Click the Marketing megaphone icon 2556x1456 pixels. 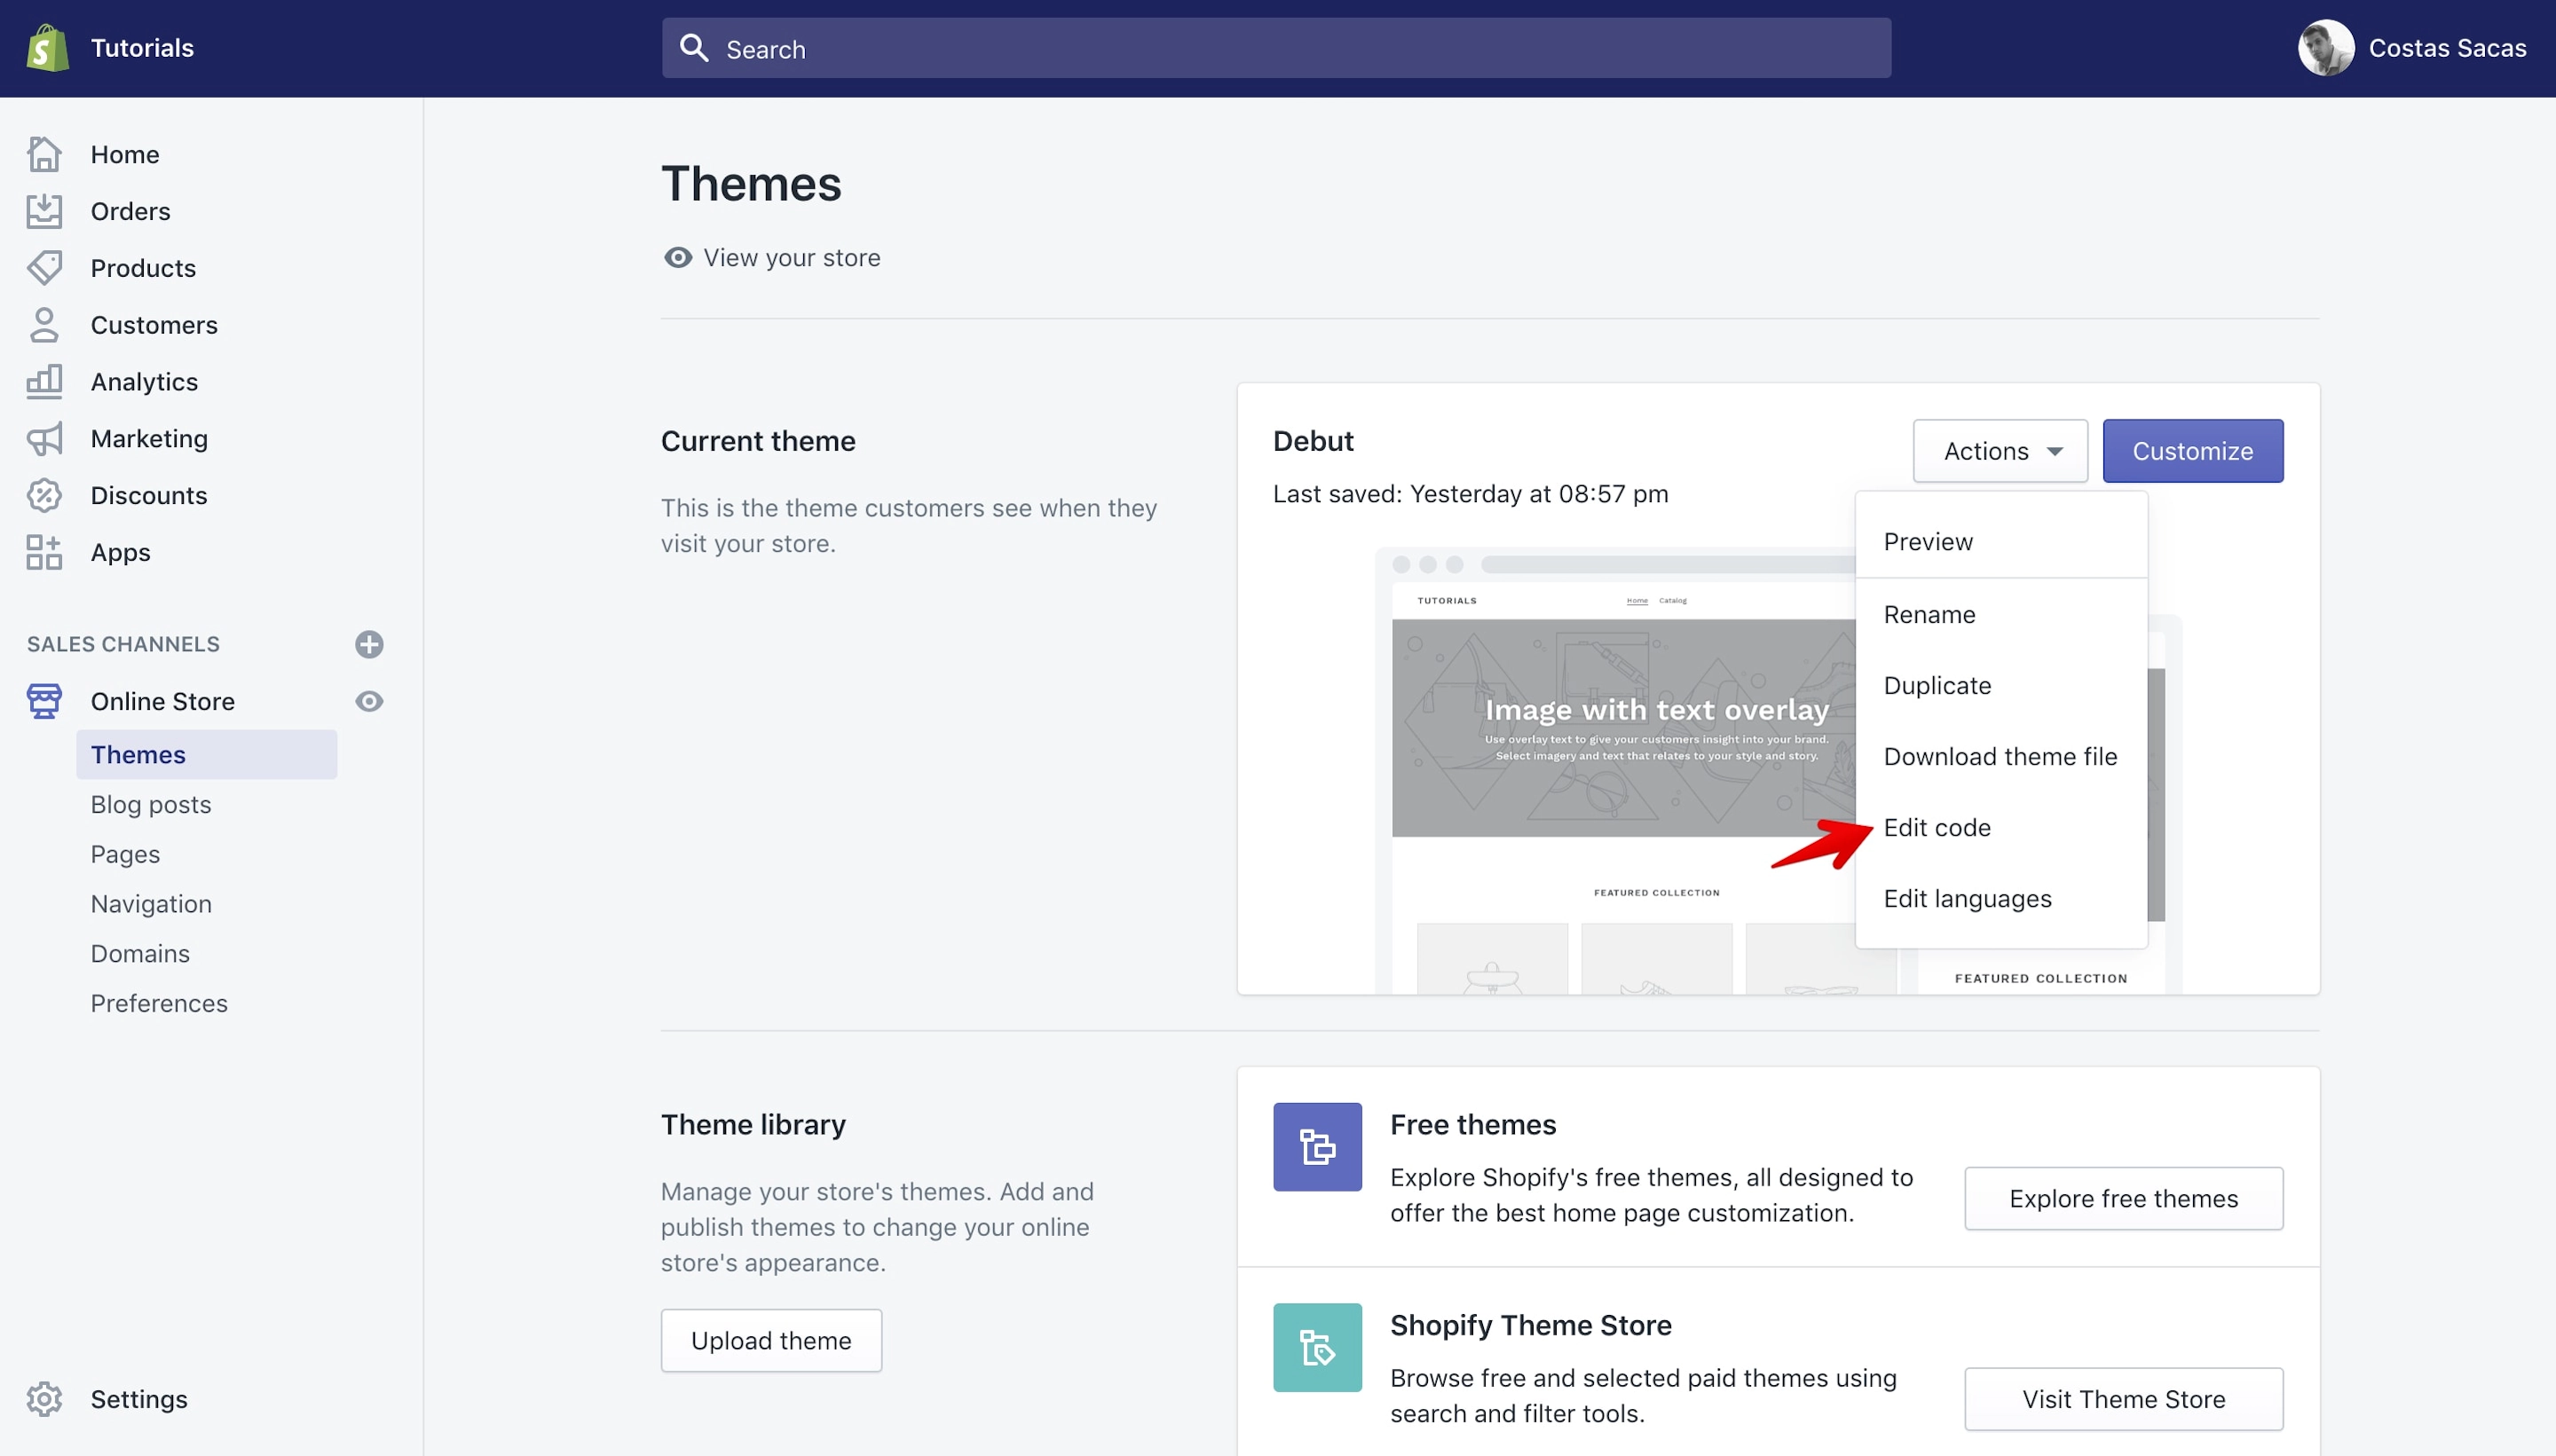(x=44, y=439)
